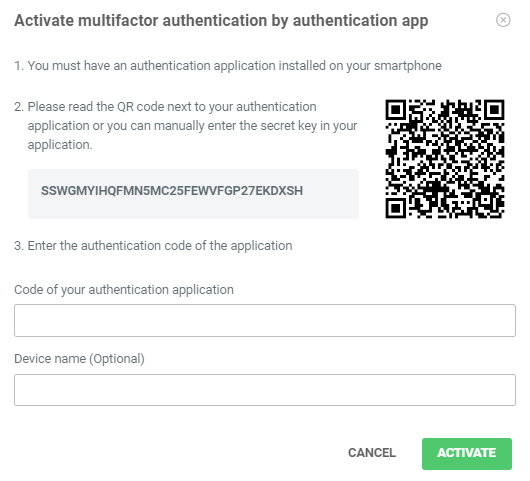This screenshot has width=530, height=481.
Task: Click the QR code's small bottom-right alignment square
Action: (x=486, y=200)
